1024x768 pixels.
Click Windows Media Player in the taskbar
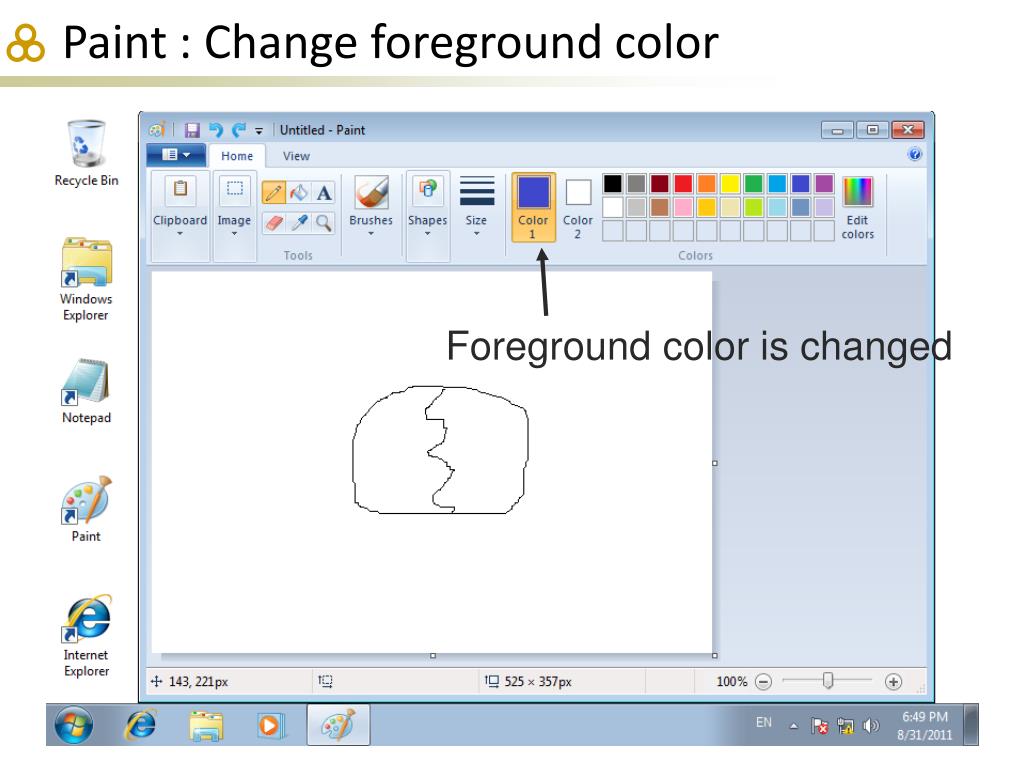270,726
